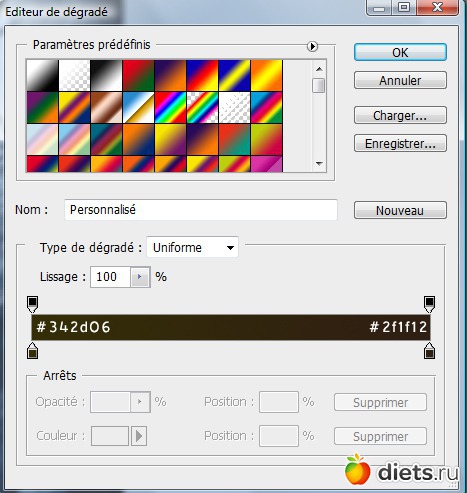Open the presets panel flyout menu arrow

[x=312, y=46]
